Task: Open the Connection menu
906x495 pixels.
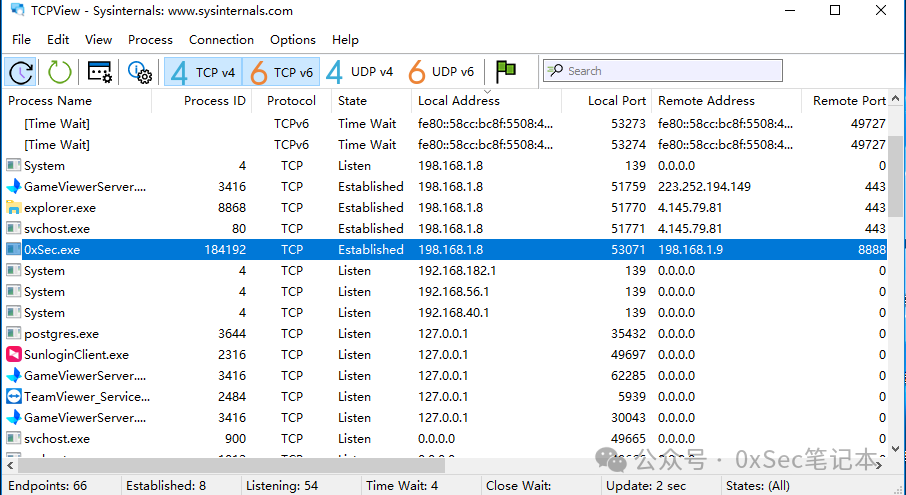Action: tap(221, 39)
